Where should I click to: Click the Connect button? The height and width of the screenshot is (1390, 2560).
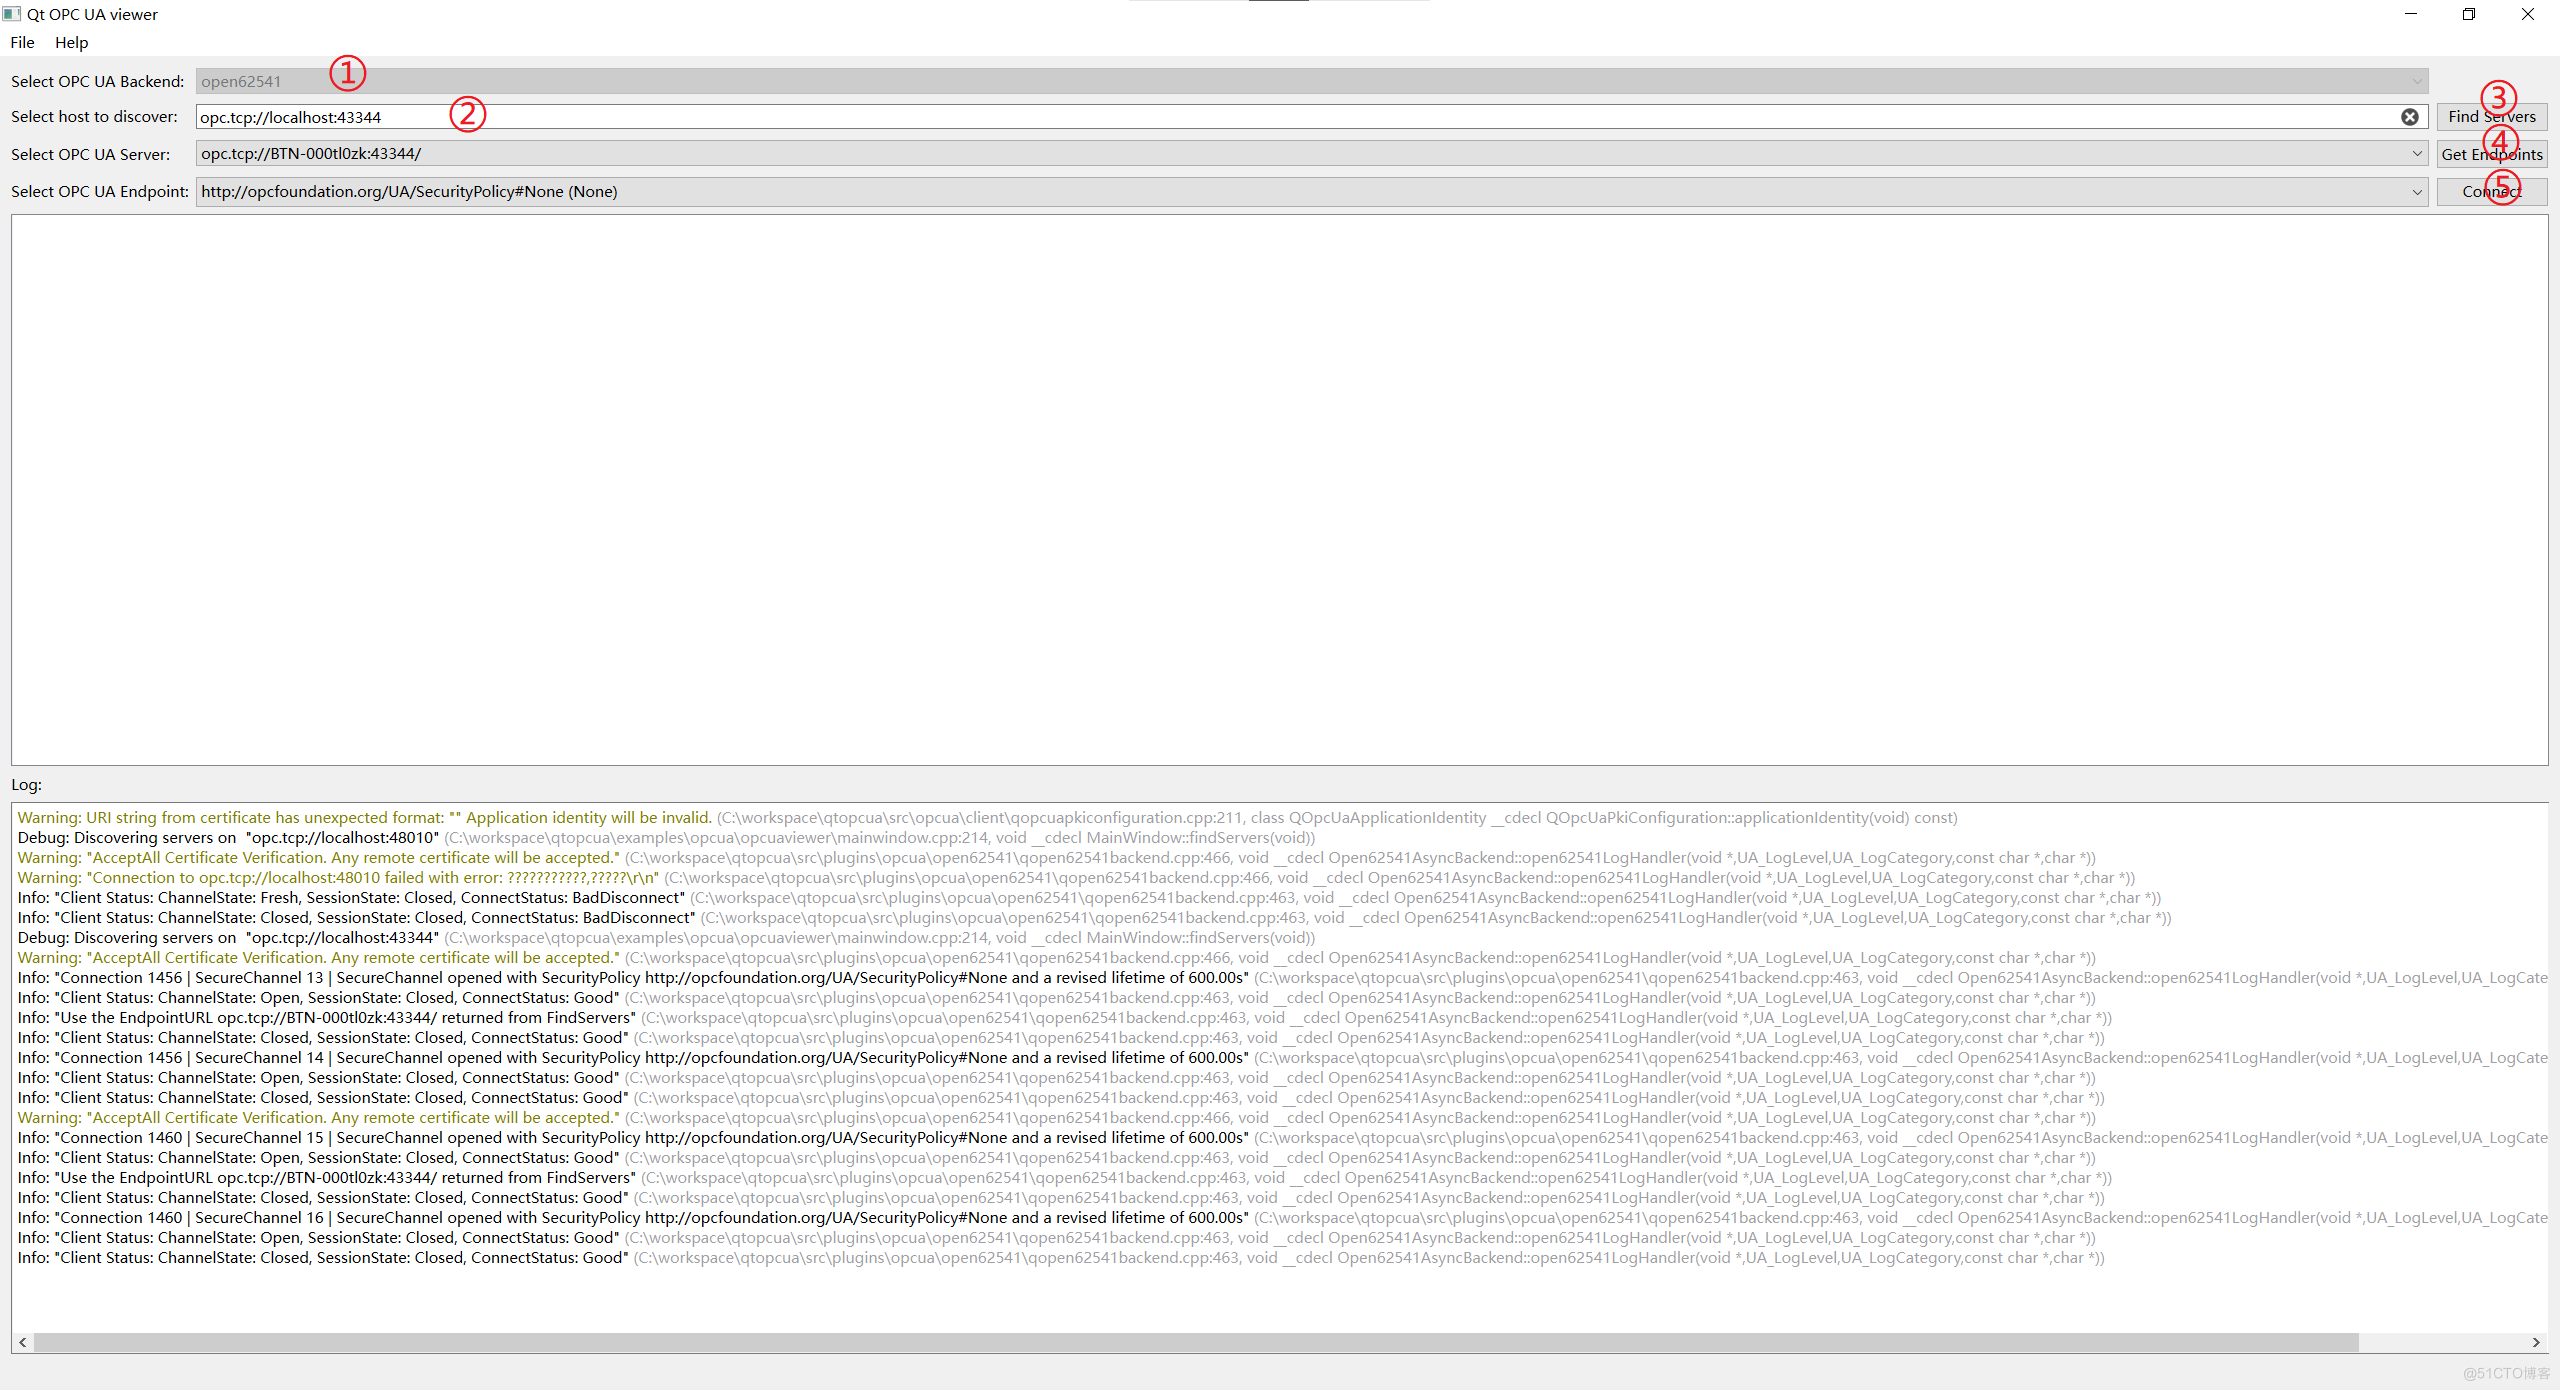click(x=2491, y=191)
